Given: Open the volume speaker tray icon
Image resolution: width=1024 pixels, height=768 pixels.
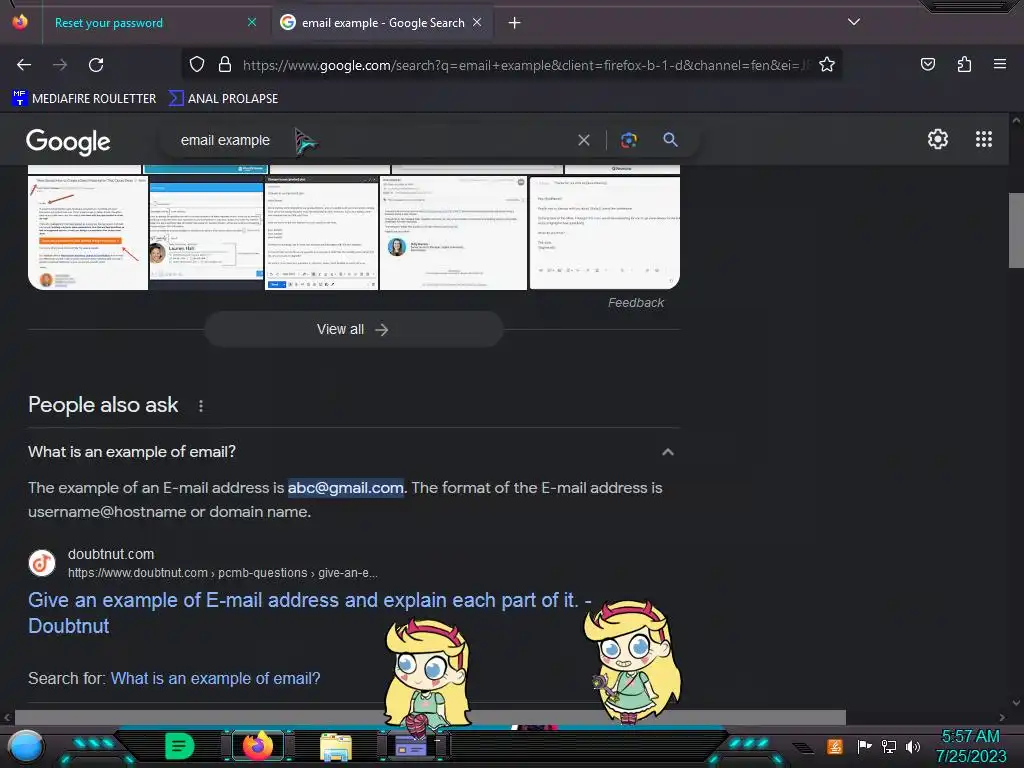Looking at the screenshot, I should [x=912, y=746].
